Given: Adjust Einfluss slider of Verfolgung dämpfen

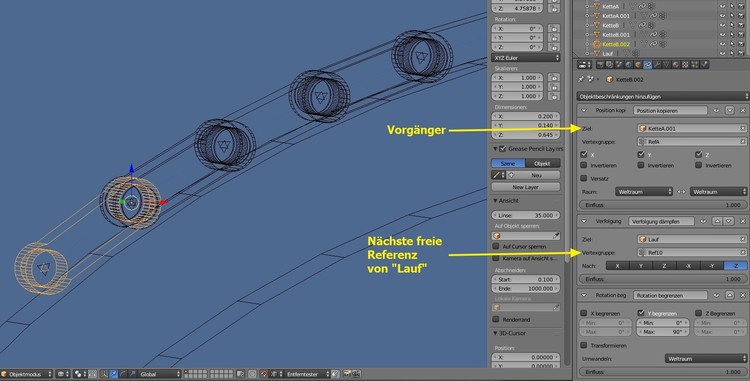Looking at the screenshot, I should 662,279.
